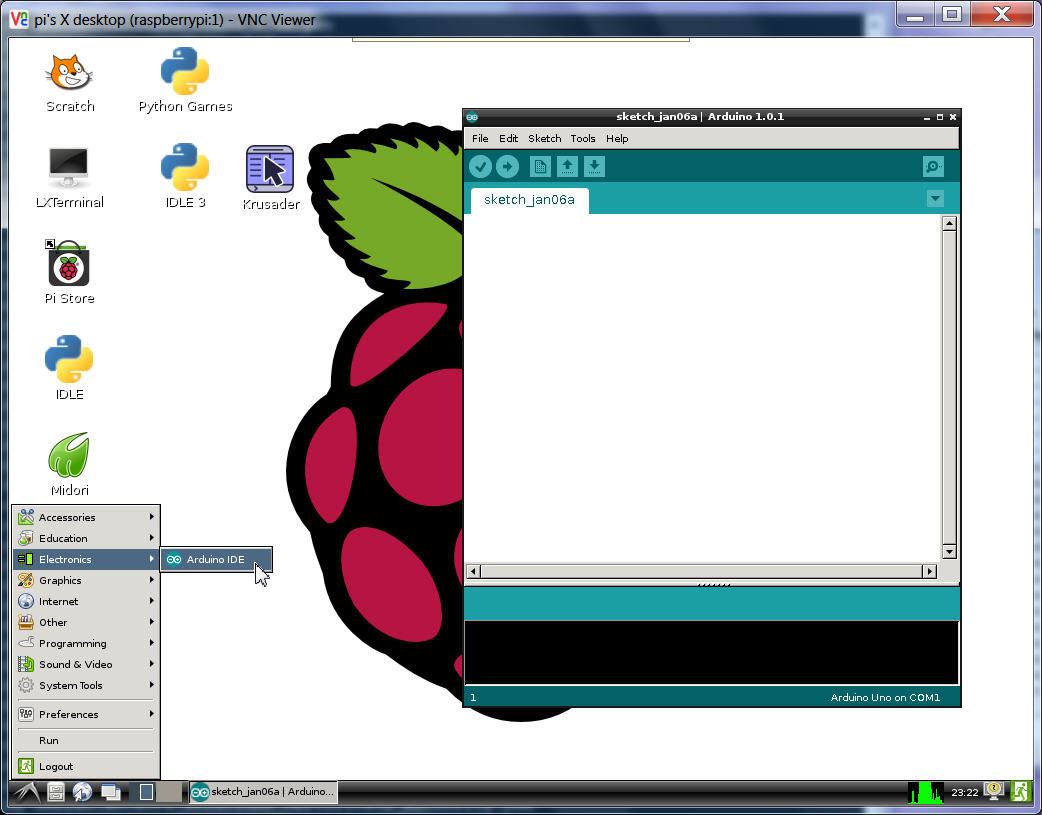
Task: Open the Scratch desktop icon
Action: tap(70, 82)
